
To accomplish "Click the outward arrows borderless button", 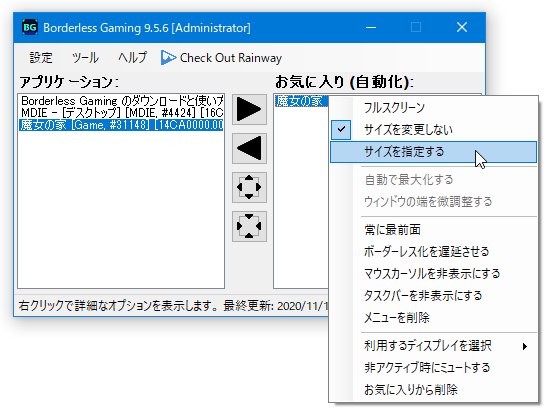I will [249, 187].
